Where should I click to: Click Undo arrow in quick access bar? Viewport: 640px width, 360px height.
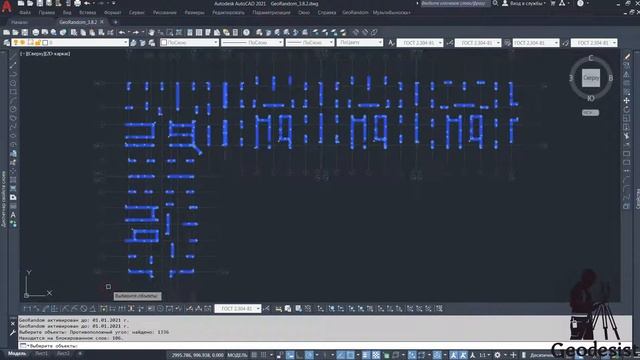(87, 3)
